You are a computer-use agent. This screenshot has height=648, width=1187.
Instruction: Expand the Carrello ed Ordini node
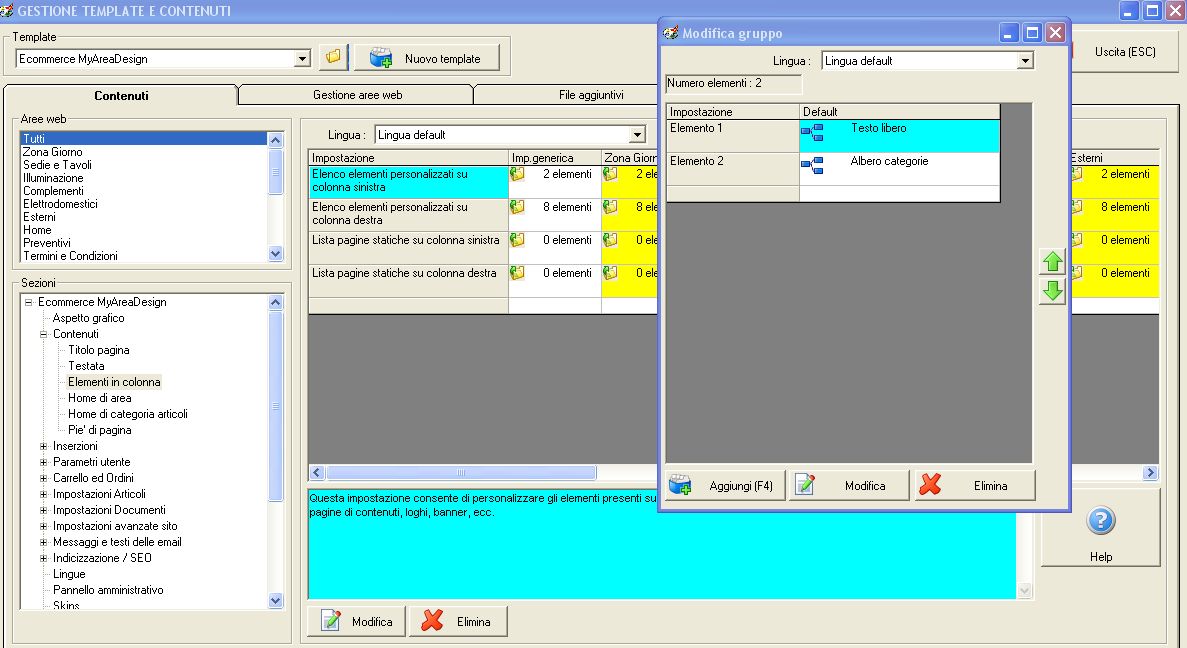[43, 478]
